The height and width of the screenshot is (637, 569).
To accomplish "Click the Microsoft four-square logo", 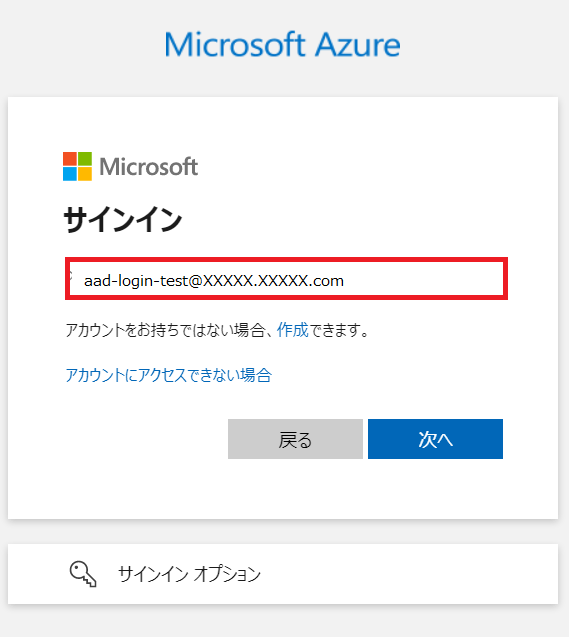I will (x=77, y=166).
